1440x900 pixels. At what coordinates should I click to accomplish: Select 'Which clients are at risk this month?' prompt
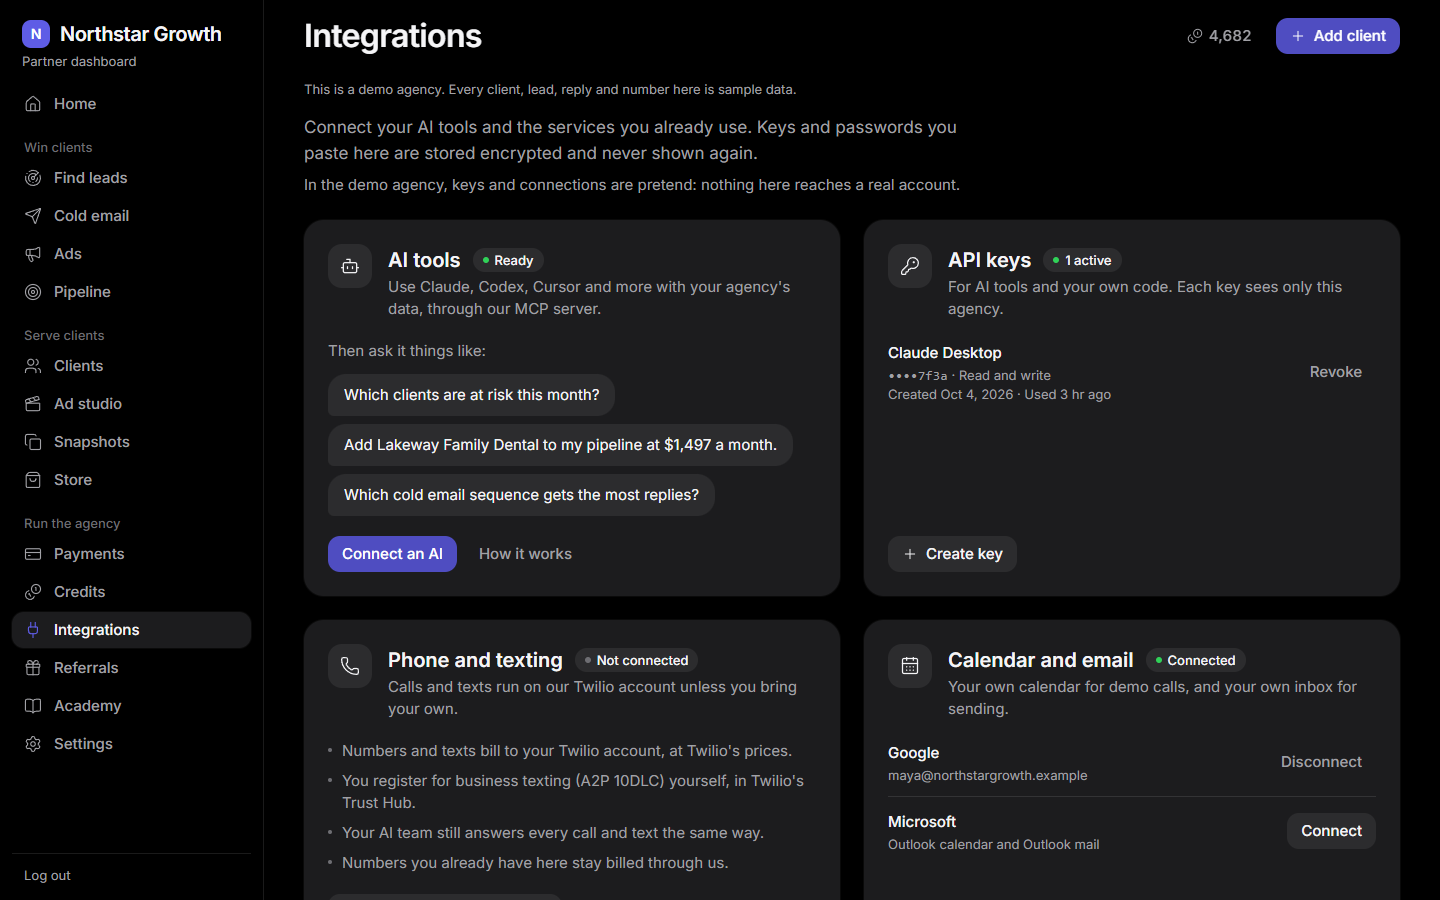[471, 395]
